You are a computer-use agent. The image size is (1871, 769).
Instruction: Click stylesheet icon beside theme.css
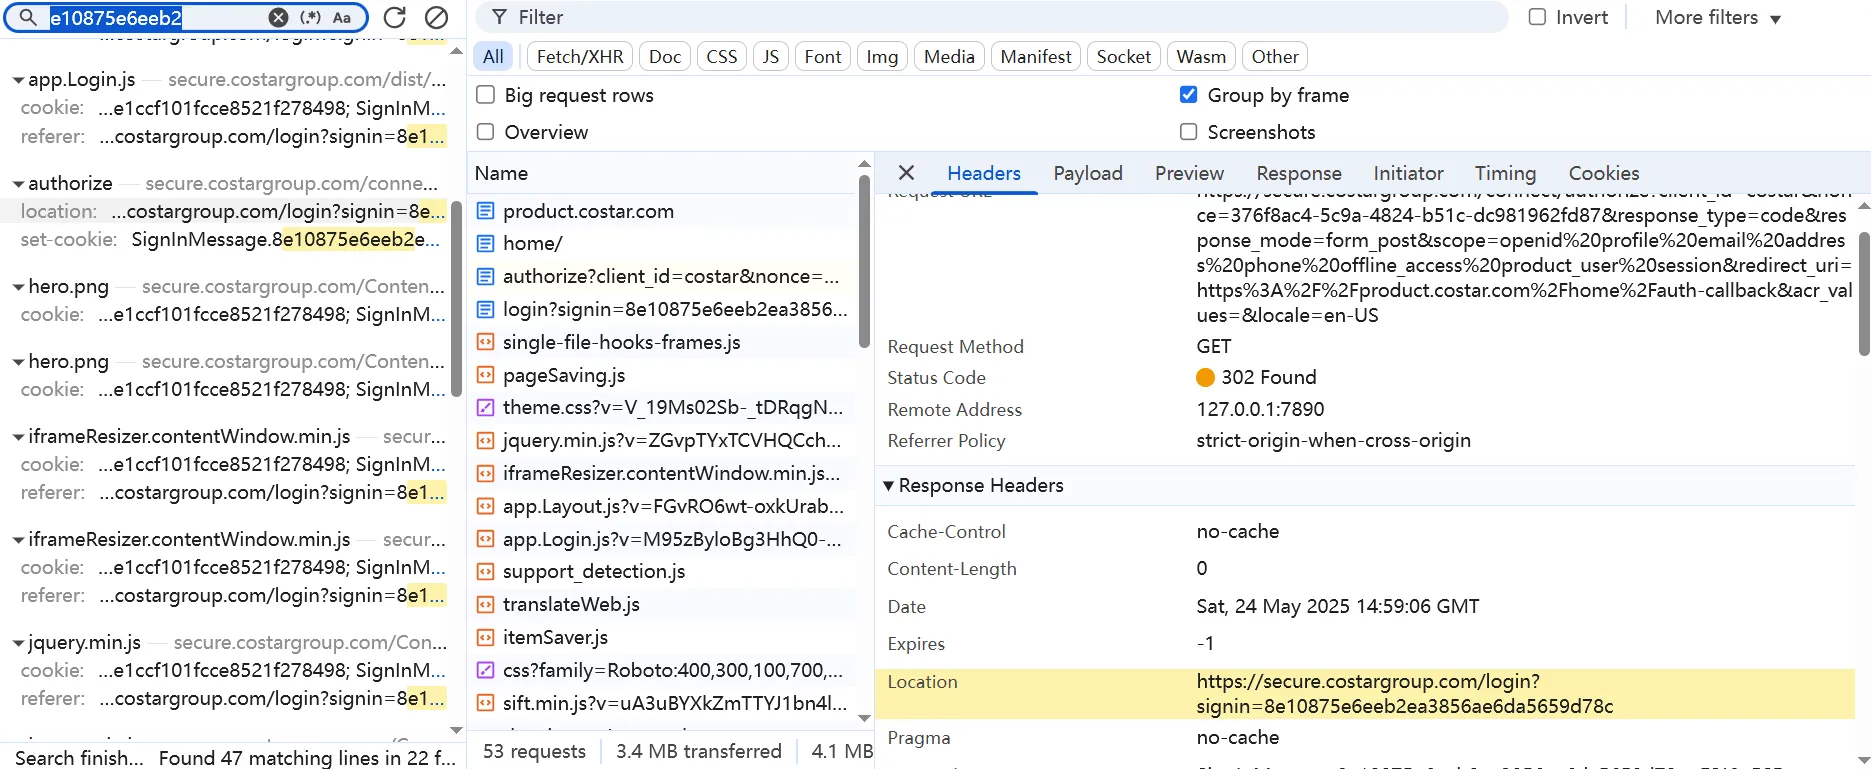(x=485, y=407)
